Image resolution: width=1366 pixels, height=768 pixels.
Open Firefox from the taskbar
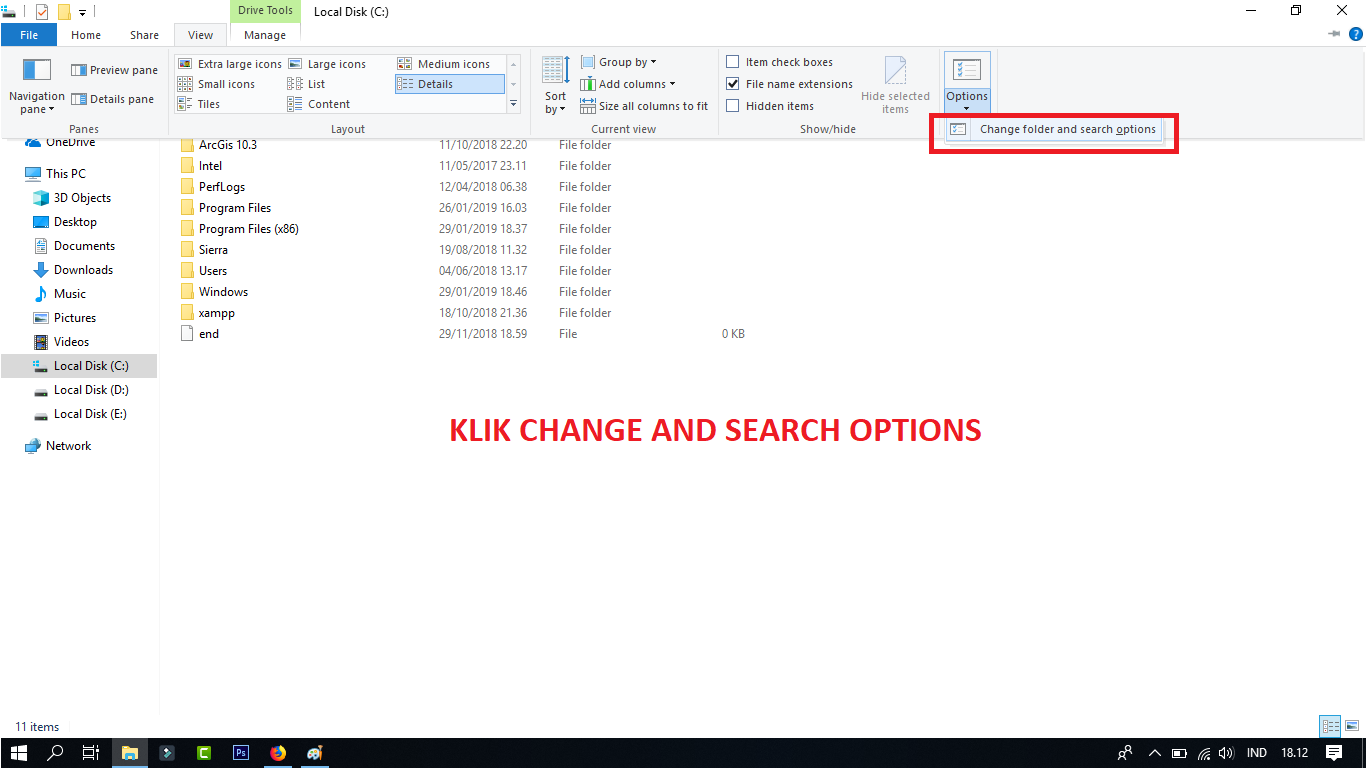coord(277,753)
